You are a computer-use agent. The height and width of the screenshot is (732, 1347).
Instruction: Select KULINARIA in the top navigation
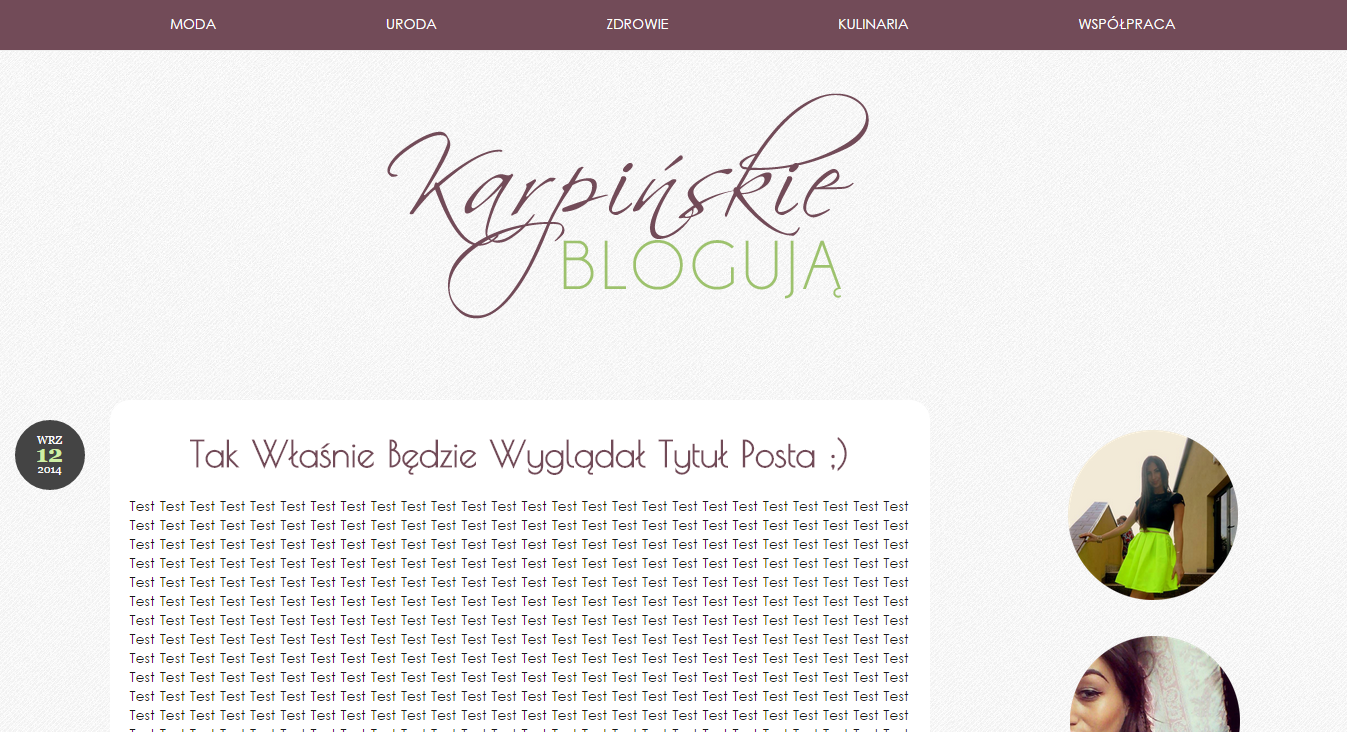(873, 24)
